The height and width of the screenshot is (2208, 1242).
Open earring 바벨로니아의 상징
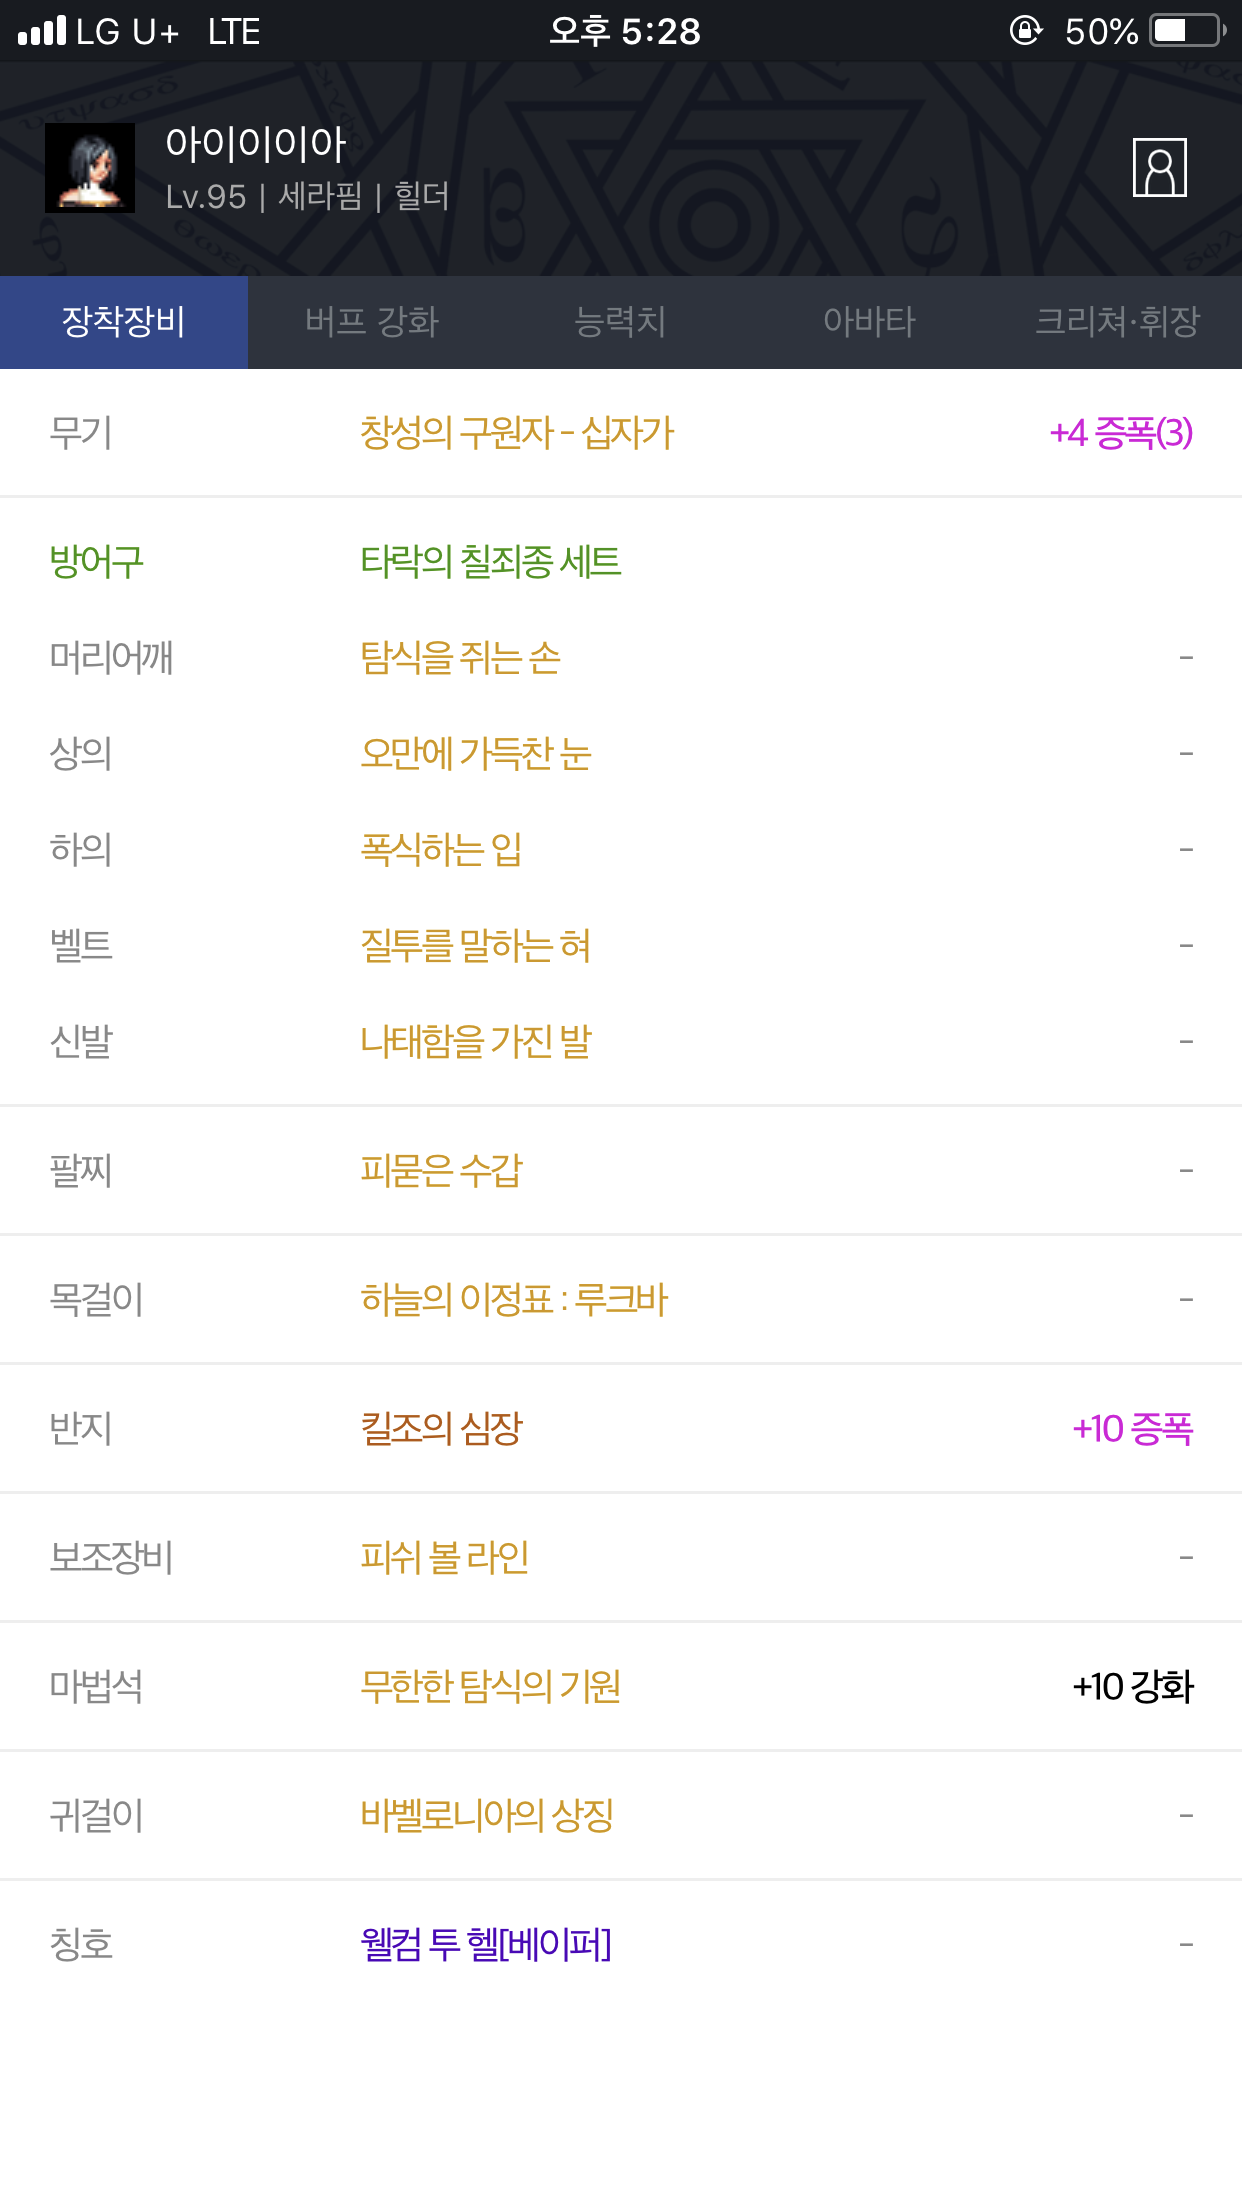click(x=487, y=1815)
